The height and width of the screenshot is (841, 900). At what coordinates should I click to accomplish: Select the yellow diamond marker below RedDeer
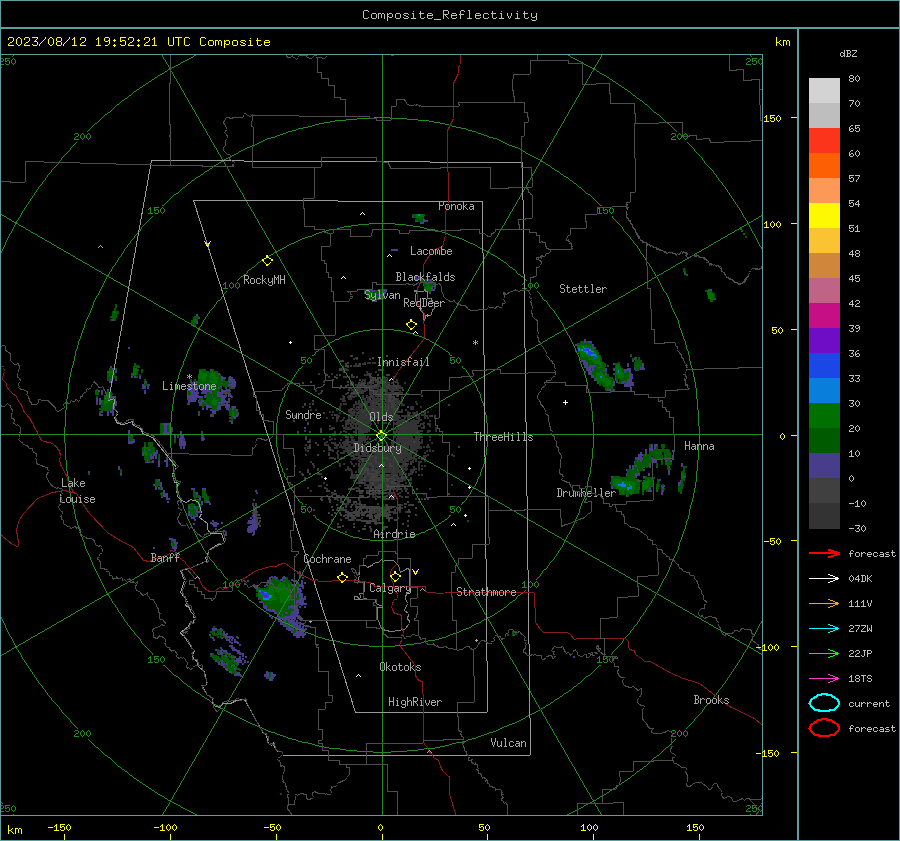(411, 325)
